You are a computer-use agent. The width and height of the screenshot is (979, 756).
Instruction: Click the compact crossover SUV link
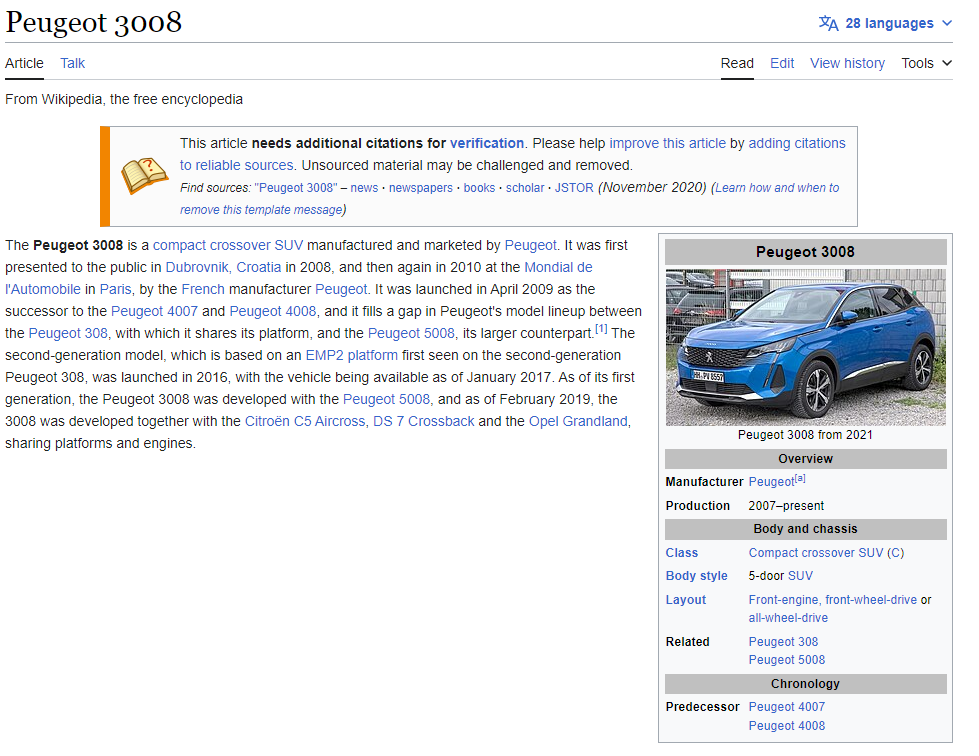(x=228, y=245)
